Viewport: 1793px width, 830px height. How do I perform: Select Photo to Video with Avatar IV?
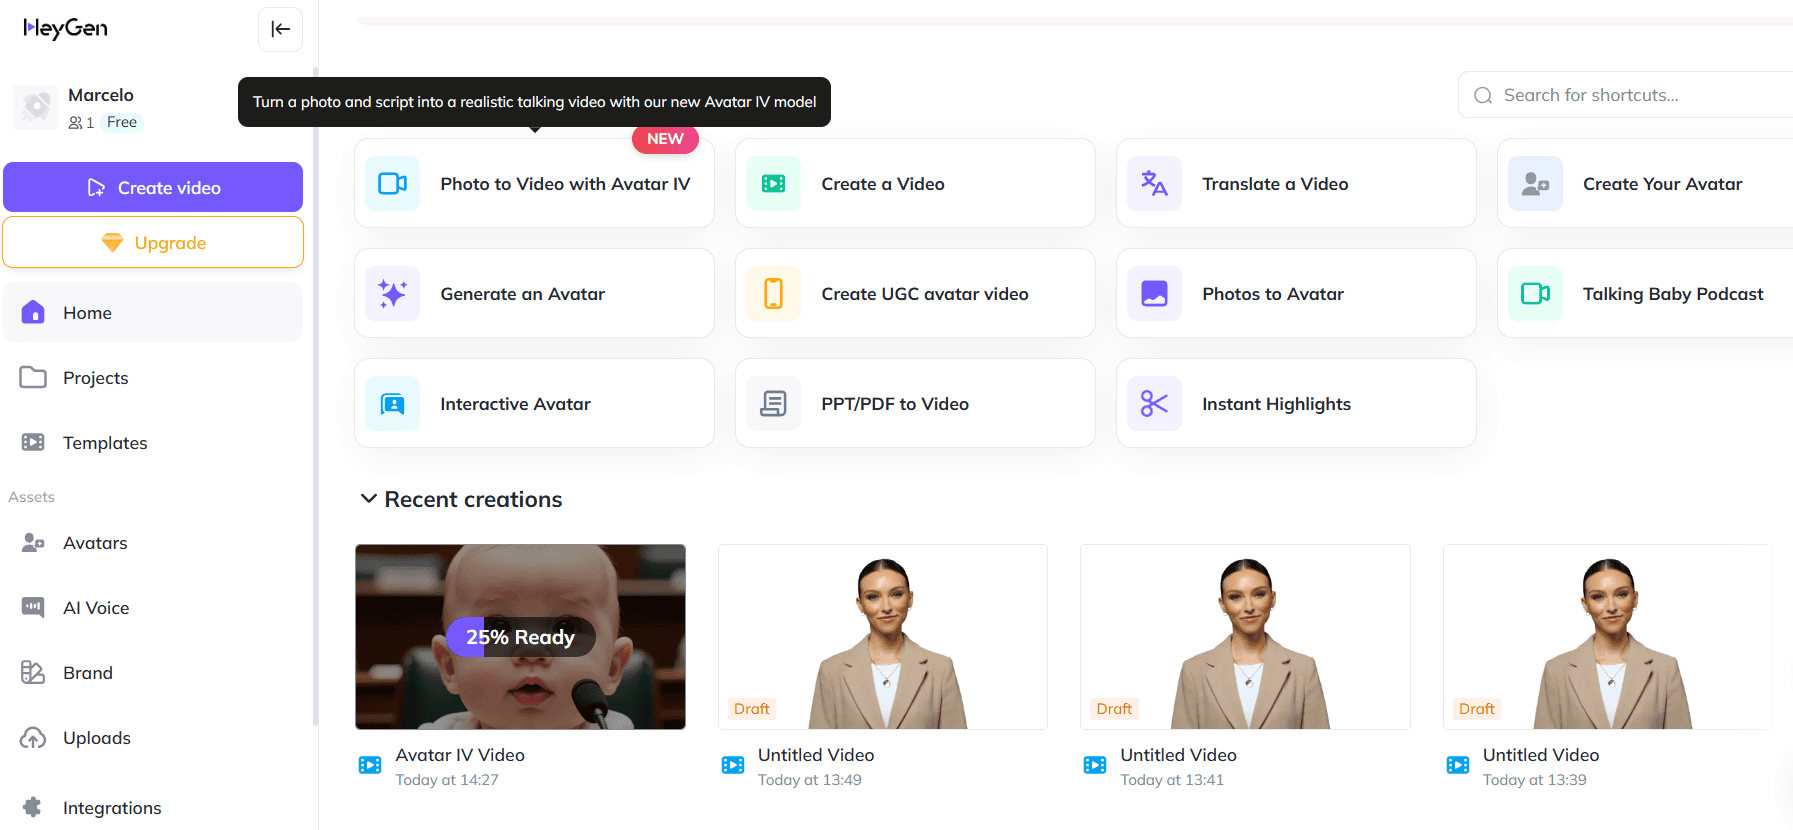coord(534,184)
